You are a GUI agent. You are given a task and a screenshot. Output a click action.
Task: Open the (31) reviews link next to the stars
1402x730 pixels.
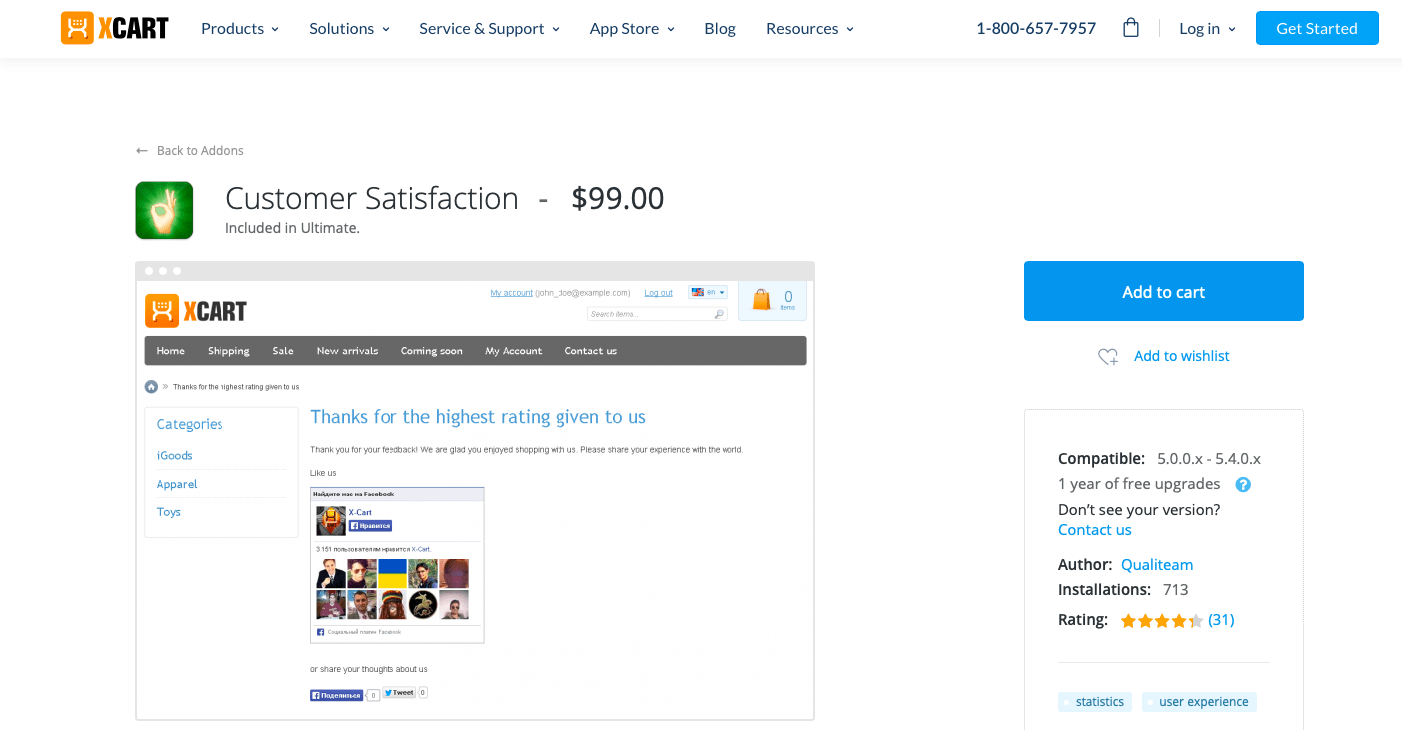coord(1221,620)
